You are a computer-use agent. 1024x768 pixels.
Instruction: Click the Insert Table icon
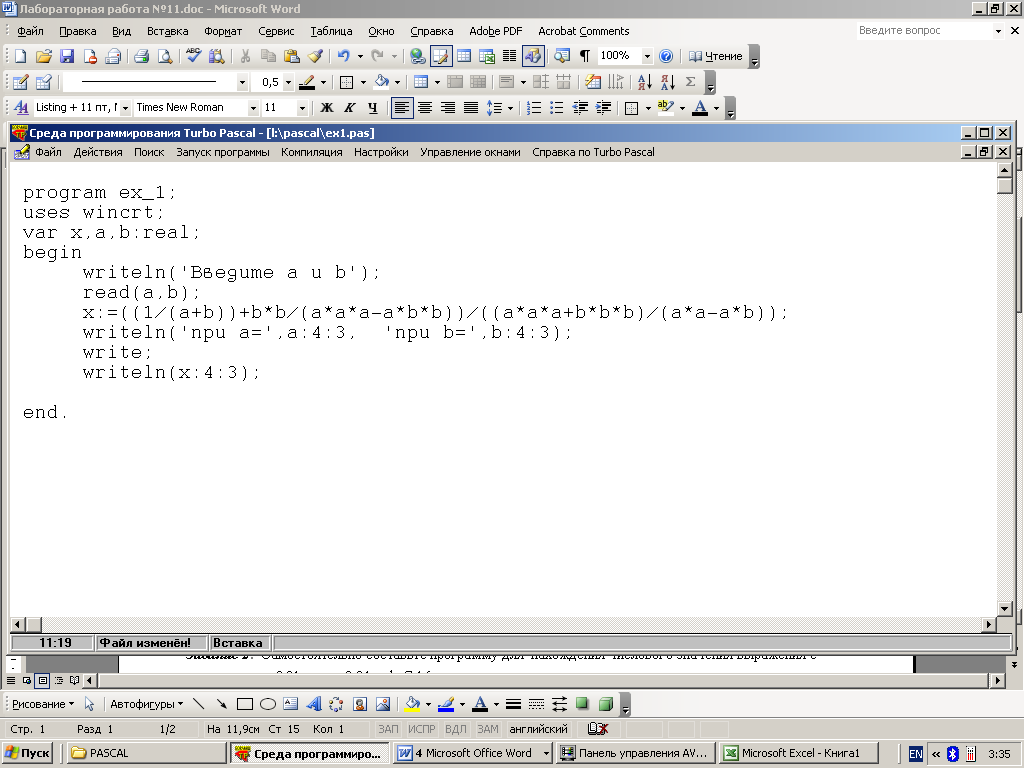464,56
